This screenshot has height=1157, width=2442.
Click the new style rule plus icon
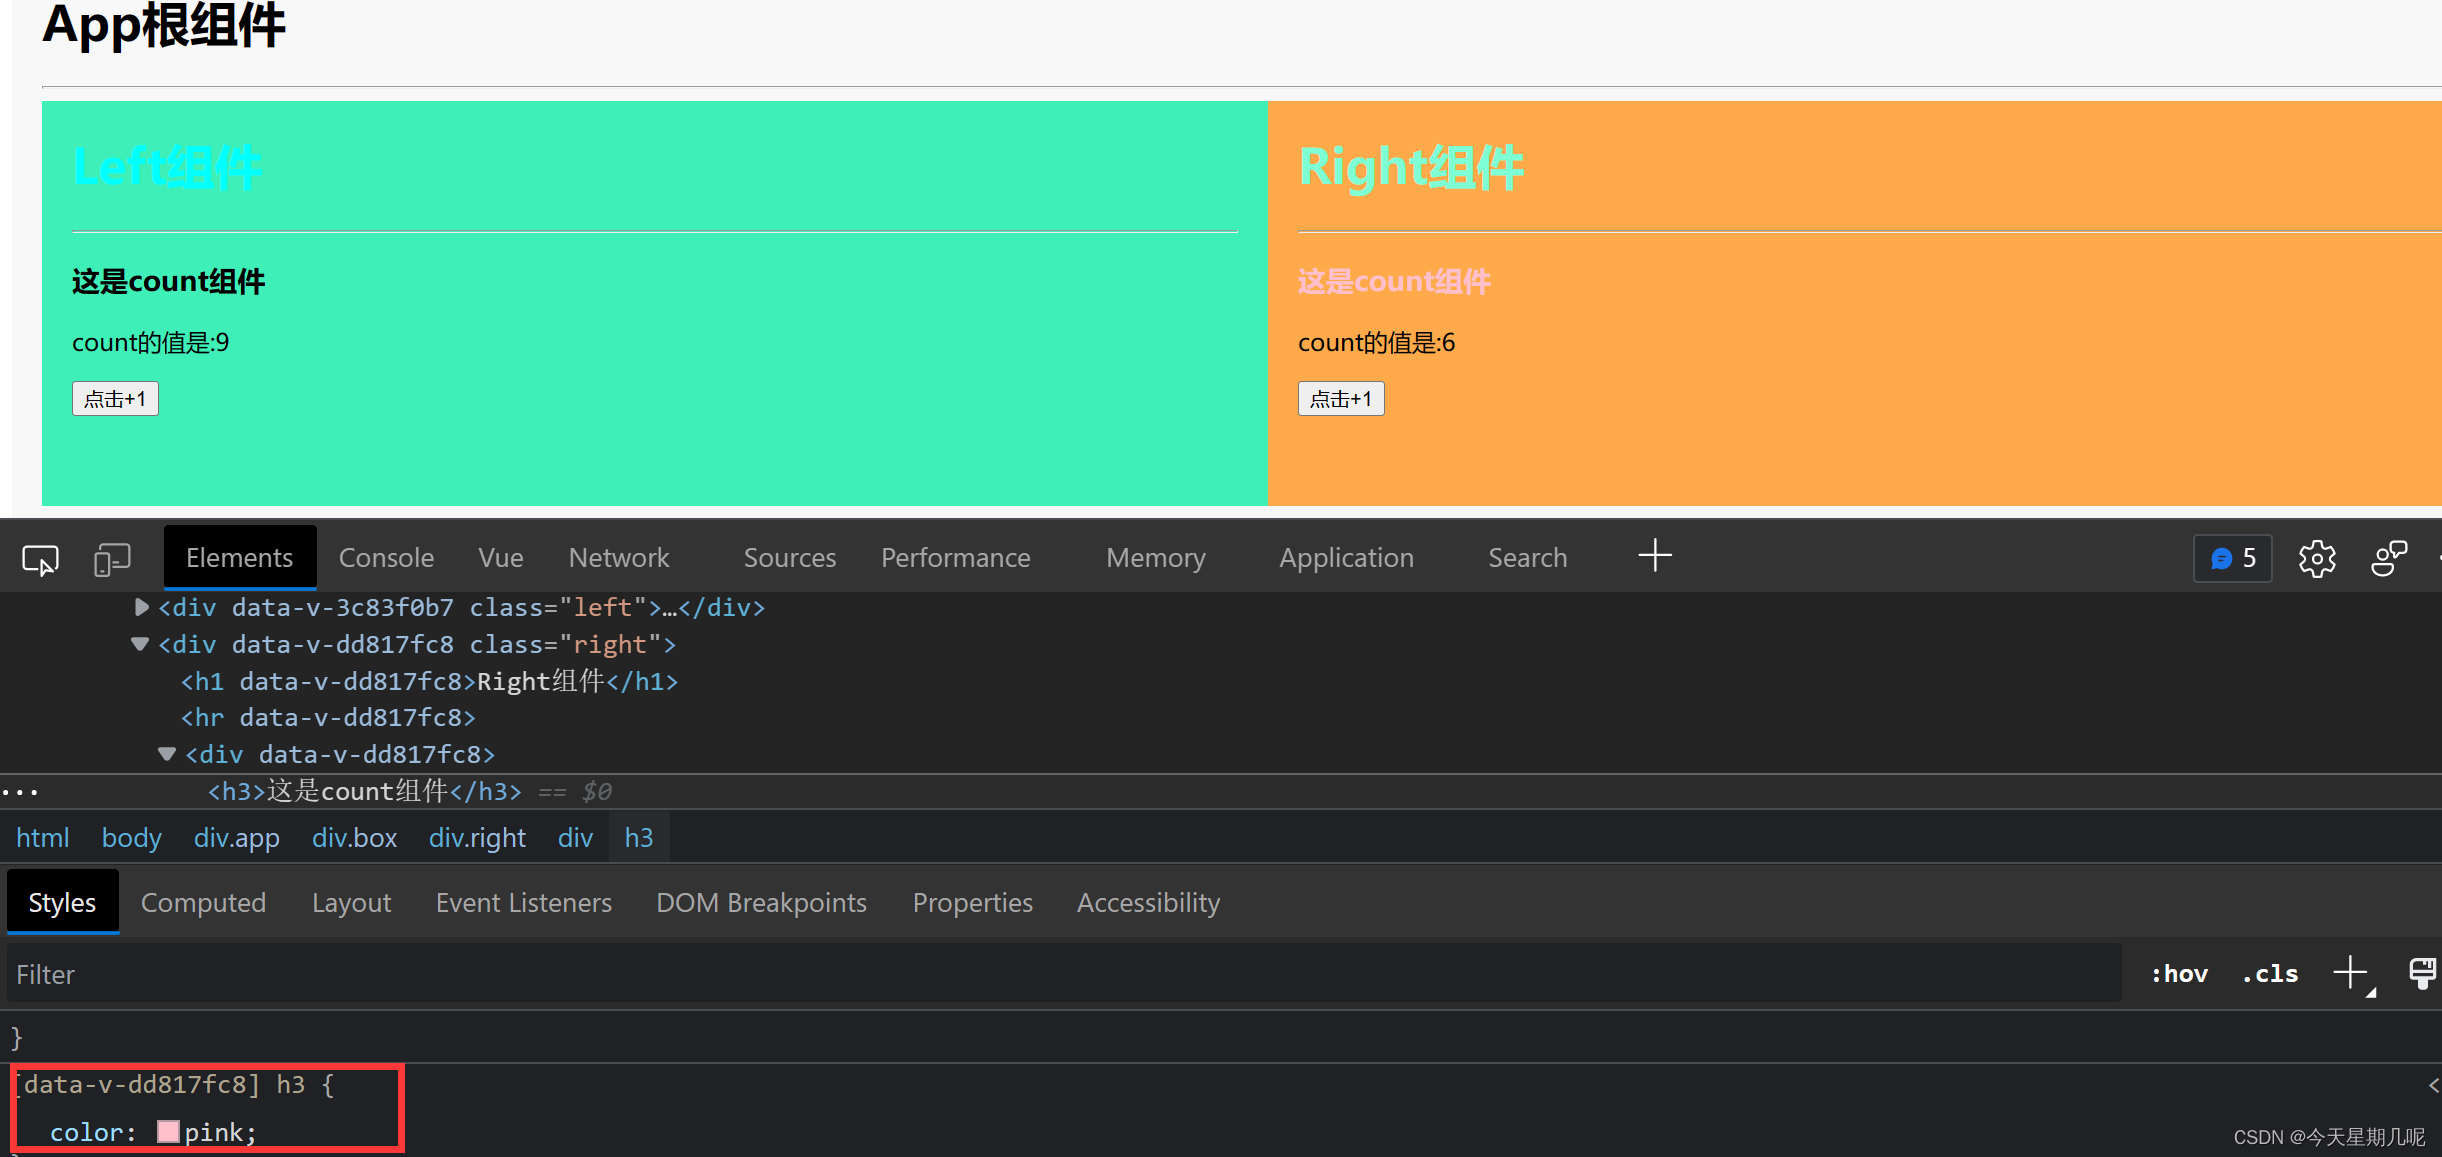[x=2351, y=972]
